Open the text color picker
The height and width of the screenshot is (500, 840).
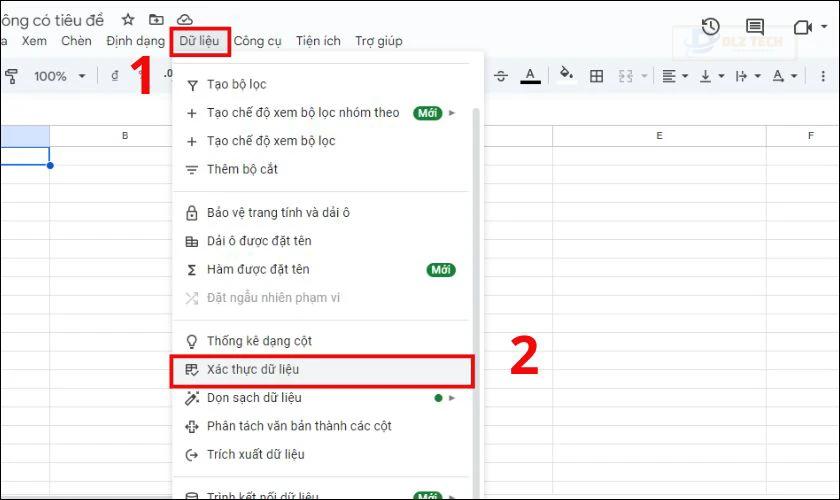point(530,76)
